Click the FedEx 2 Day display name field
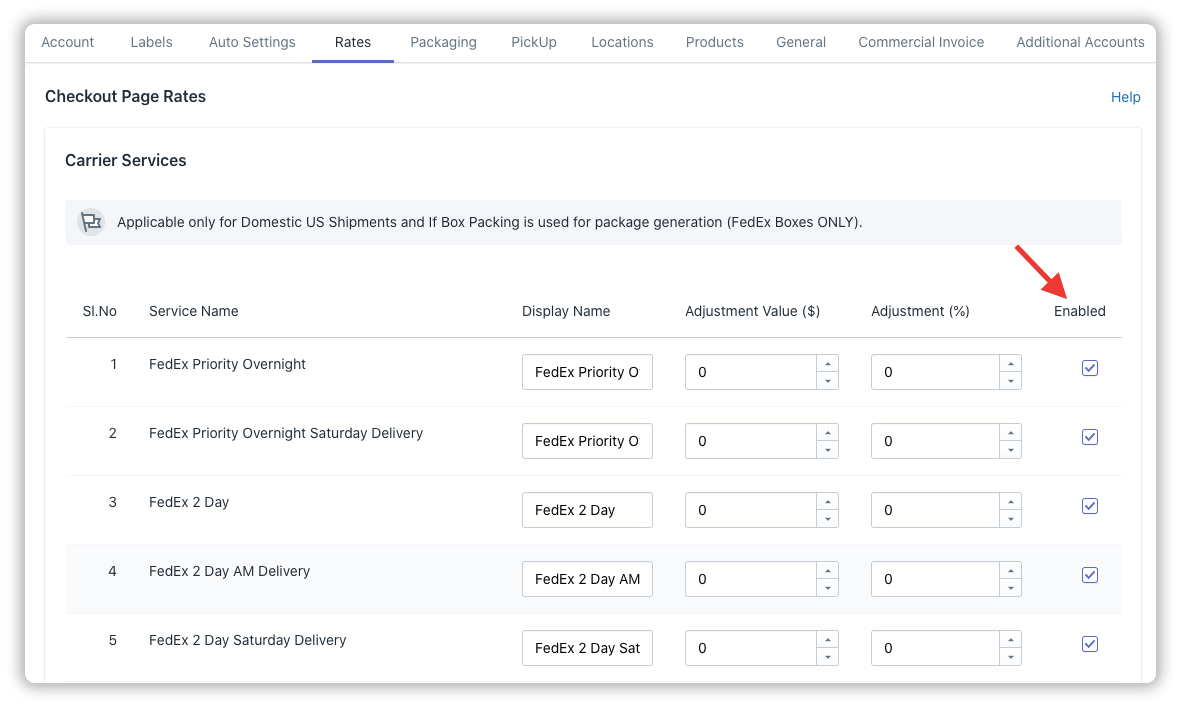Screen dimensions: 1184x708 [x=587, y=510]
